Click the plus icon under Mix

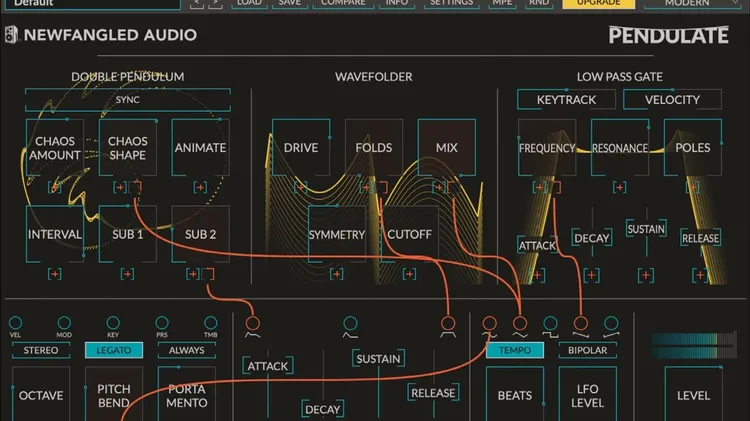(x=439, y=187)
